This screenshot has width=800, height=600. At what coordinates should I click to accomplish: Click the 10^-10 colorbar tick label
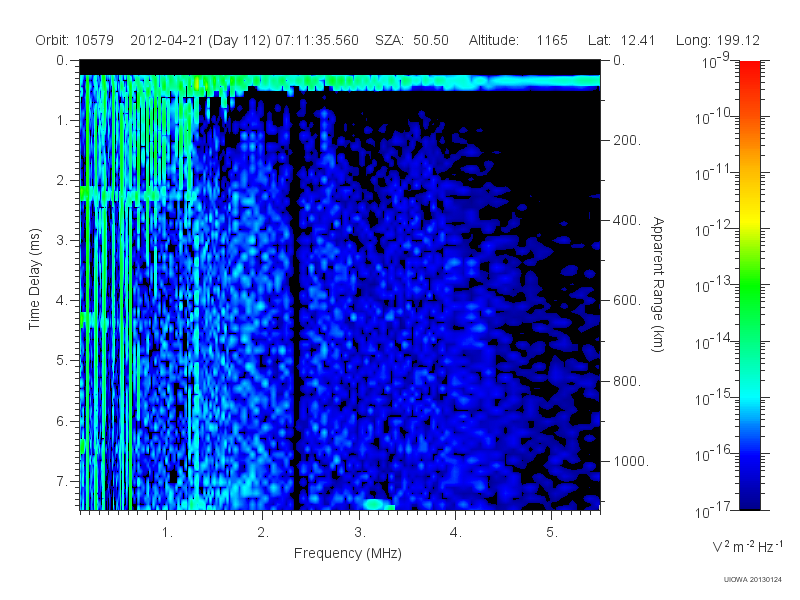pyautogui.click(x=714, y=117)
